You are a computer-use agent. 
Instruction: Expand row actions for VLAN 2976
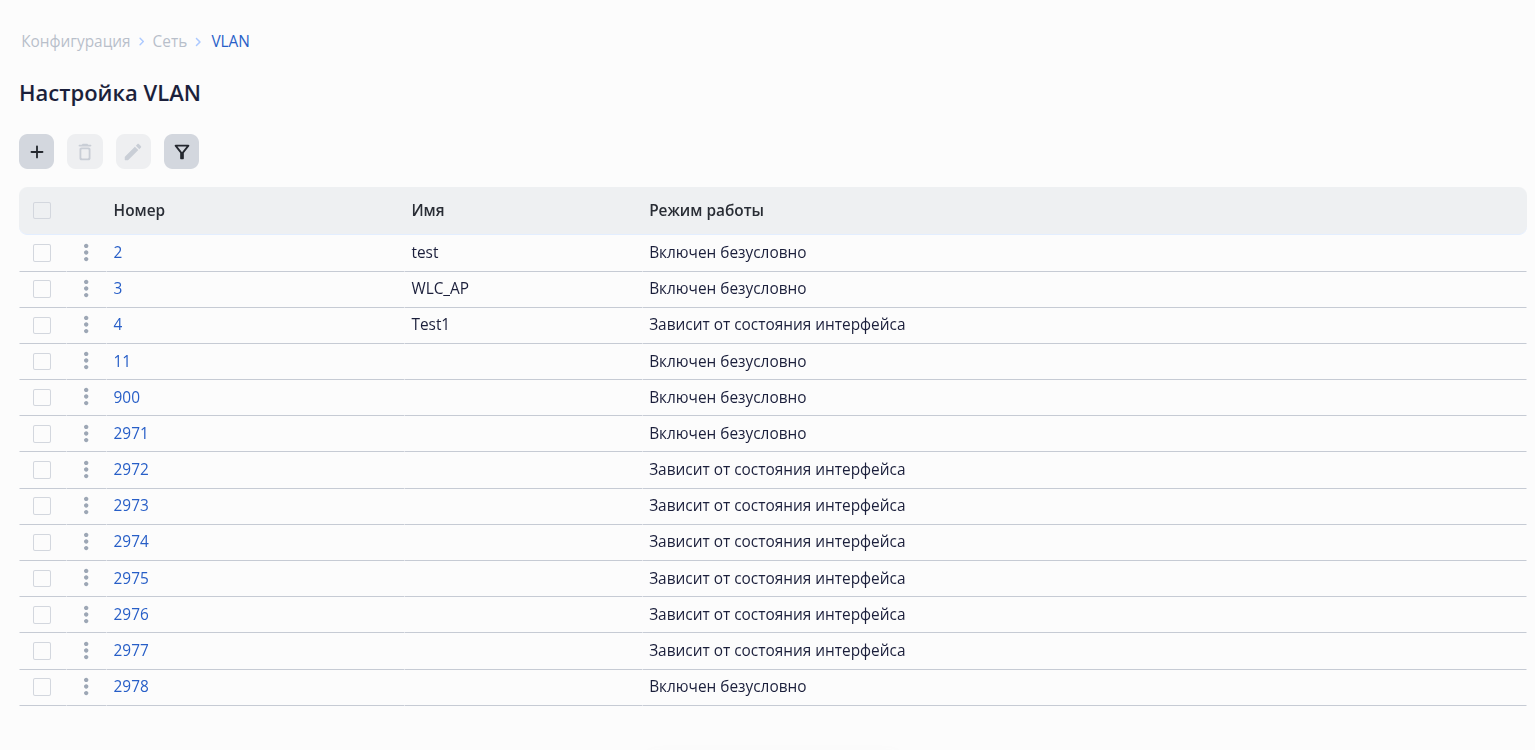[86, 614]
